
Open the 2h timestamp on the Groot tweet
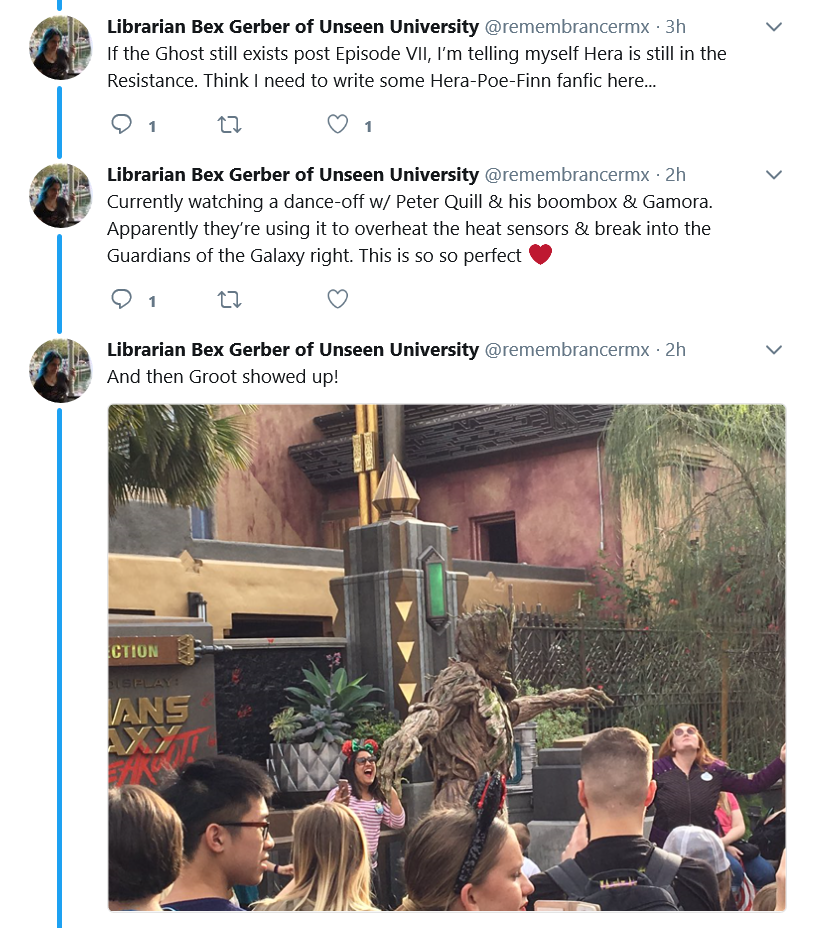pyautogui.click(x=675, y=350)
